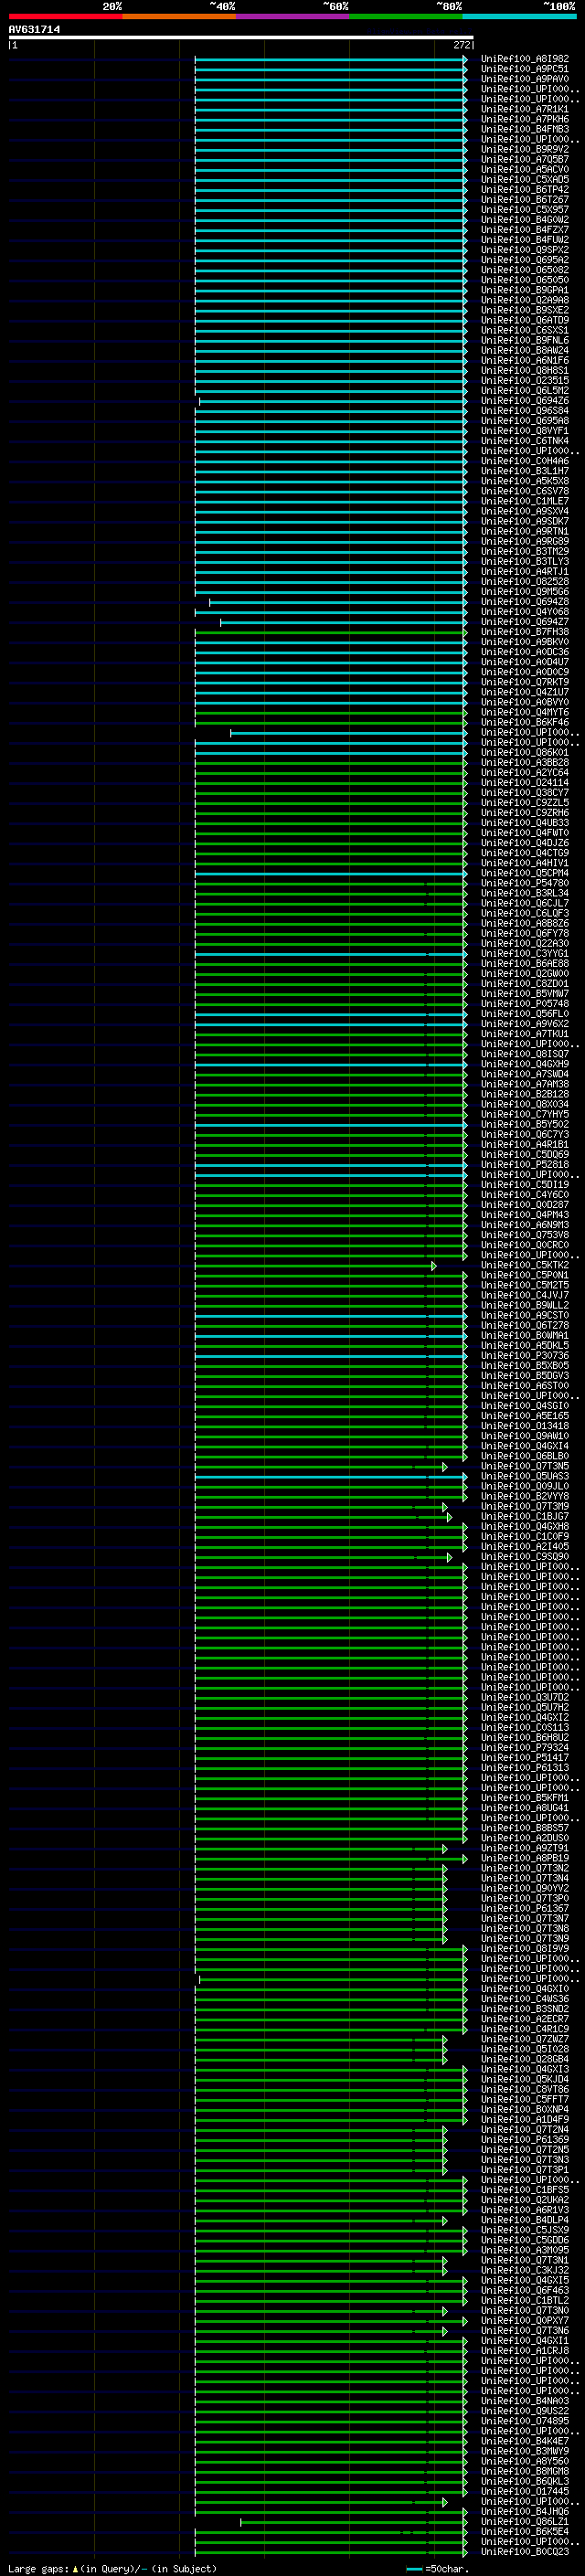Image resolution: width=585 pixels, height=2576 pixels.
Task: Click the orange ~40% identity scale segment
Action: pyautogui.click(x=179, y=16)
